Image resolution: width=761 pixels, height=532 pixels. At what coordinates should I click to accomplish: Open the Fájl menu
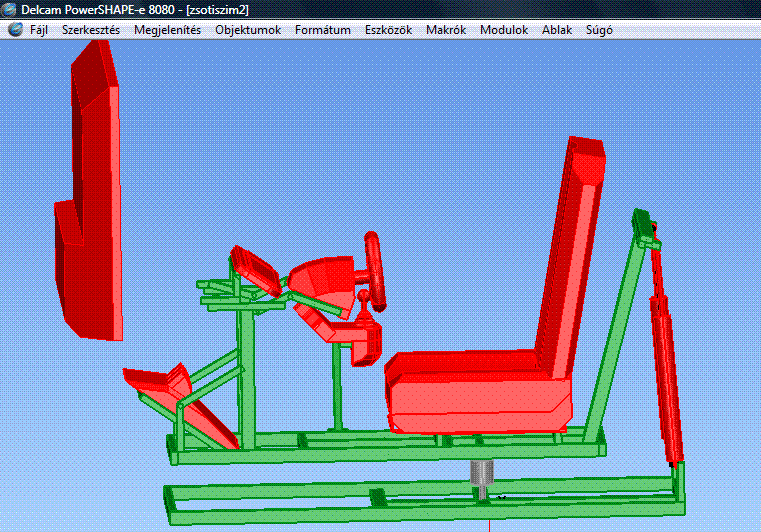tap(39, 30)
